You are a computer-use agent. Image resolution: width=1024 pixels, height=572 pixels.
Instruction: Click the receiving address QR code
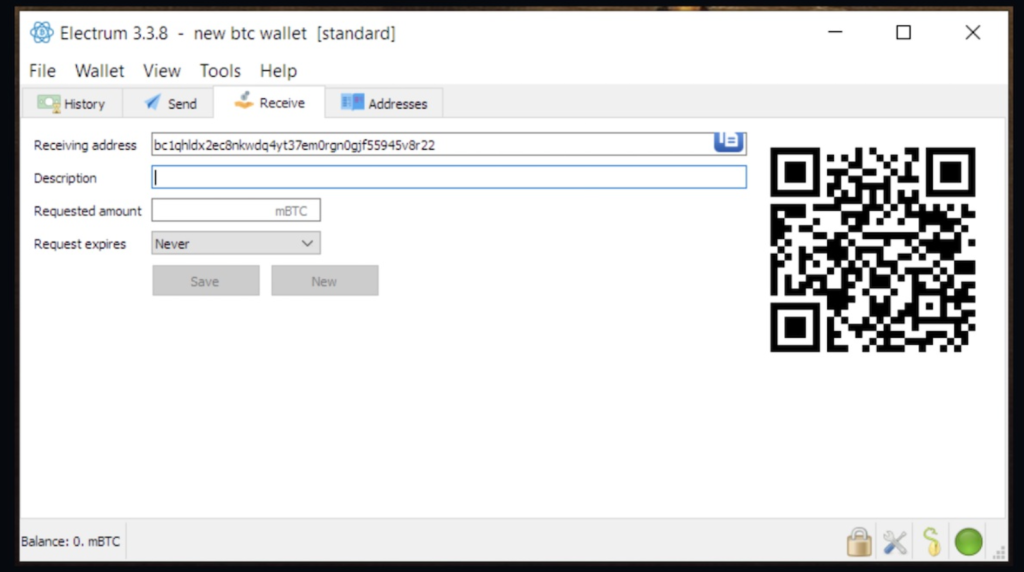(872, 249)
